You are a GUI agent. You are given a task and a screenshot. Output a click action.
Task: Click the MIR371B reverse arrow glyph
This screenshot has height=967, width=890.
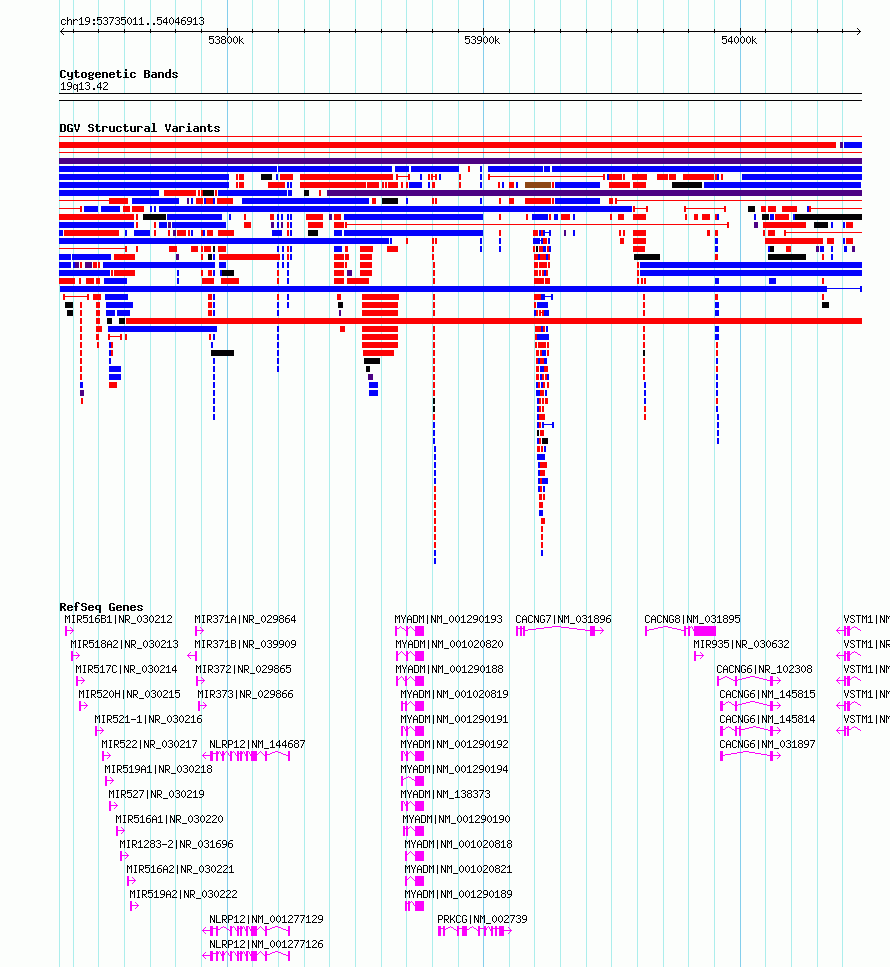tap(192, 656)
